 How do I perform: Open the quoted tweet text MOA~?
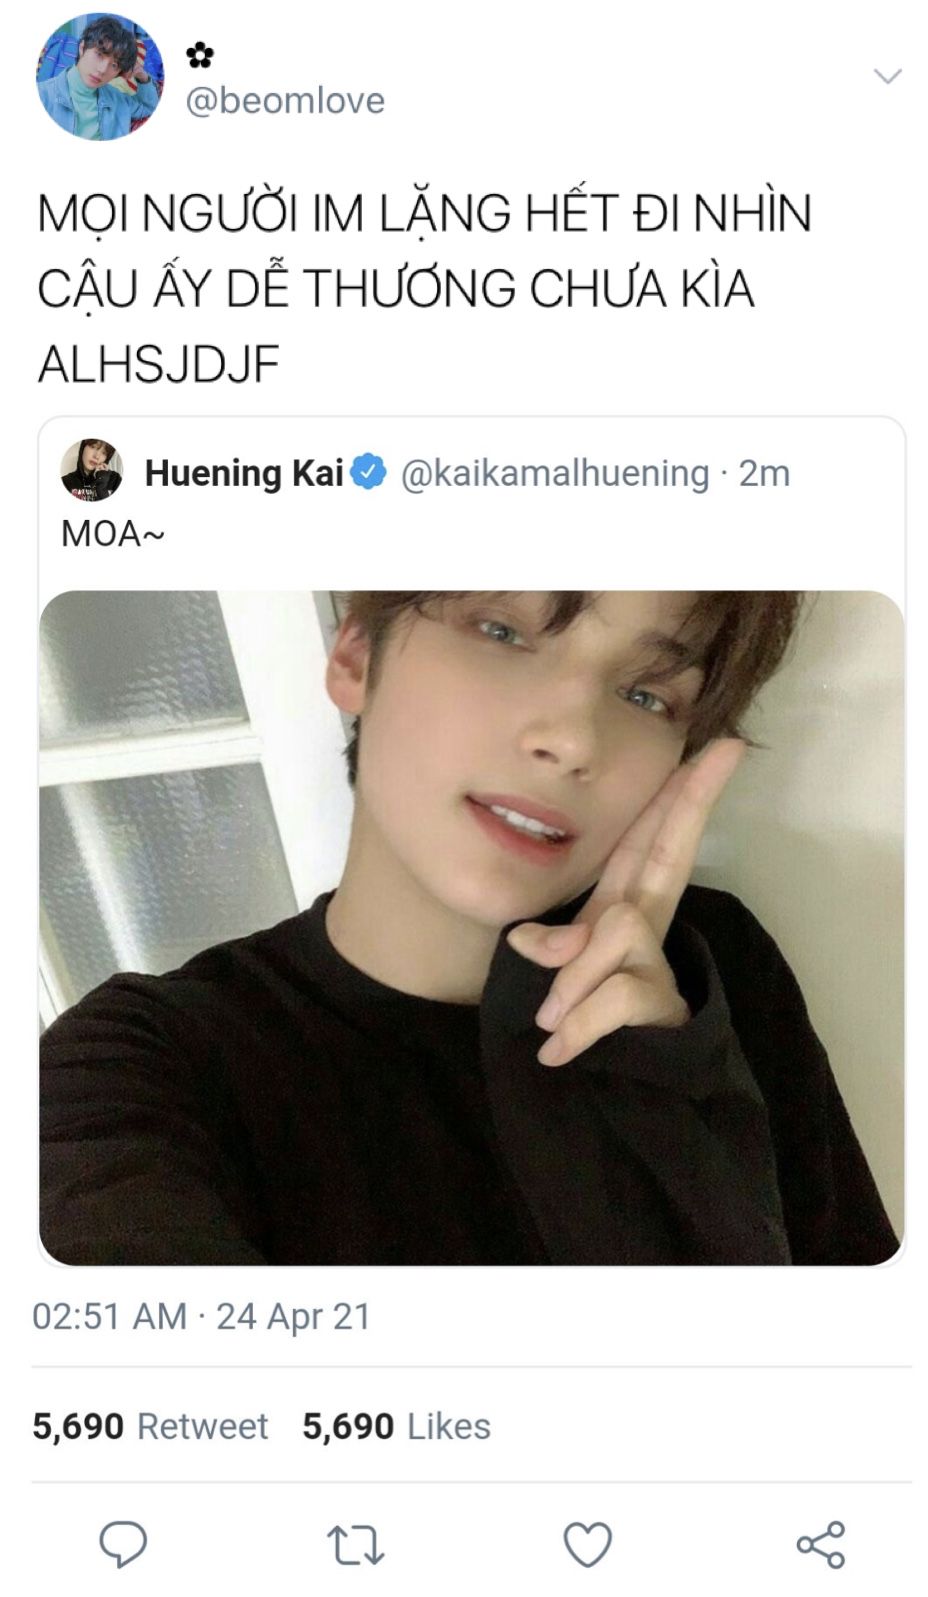(113, 534)
